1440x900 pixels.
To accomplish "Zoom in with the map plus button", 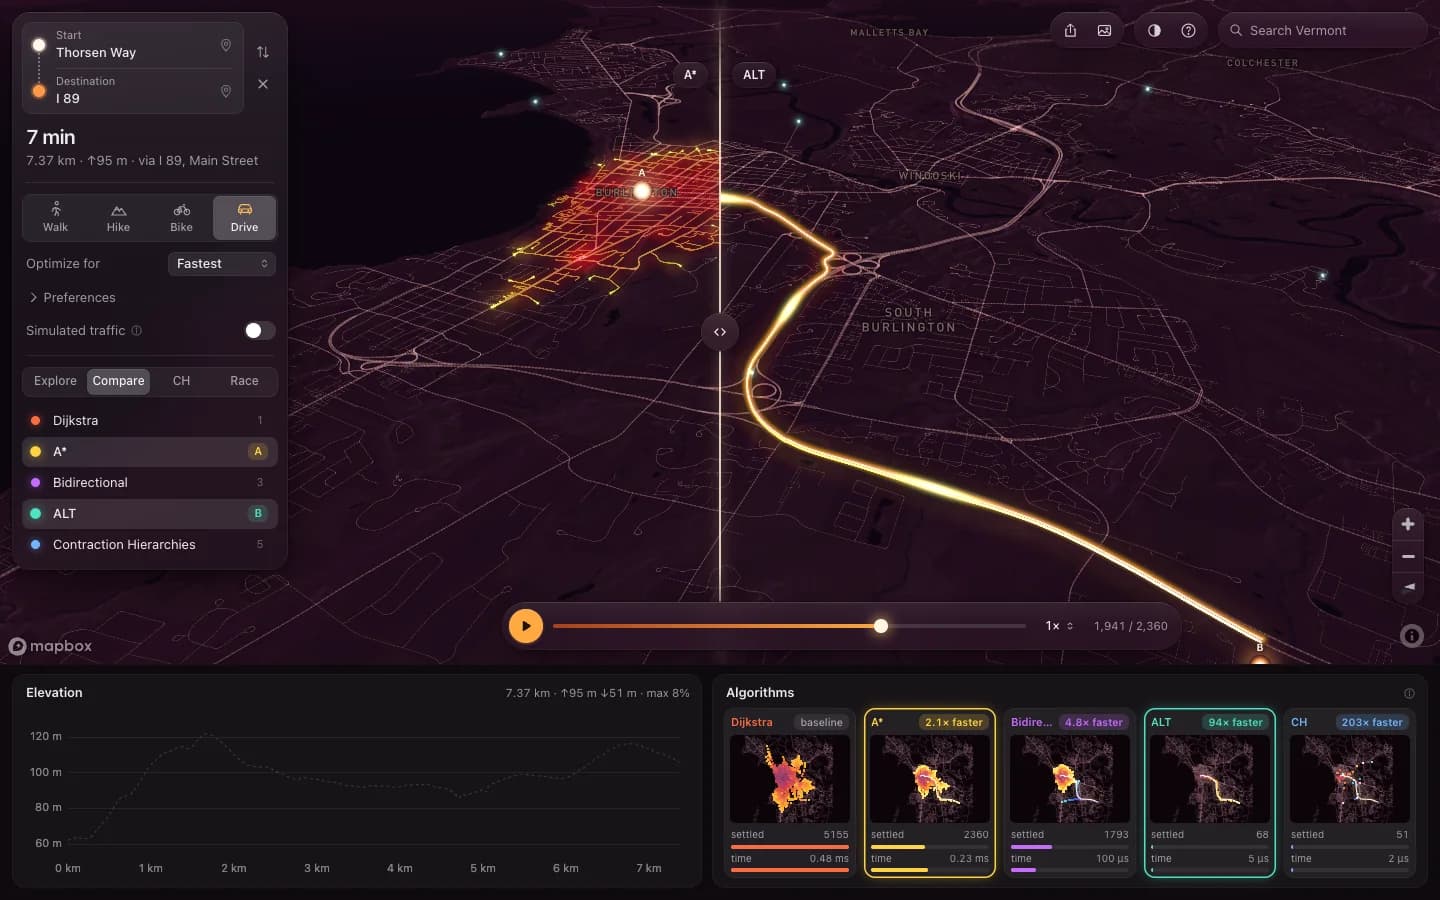I will point(1408,524).
